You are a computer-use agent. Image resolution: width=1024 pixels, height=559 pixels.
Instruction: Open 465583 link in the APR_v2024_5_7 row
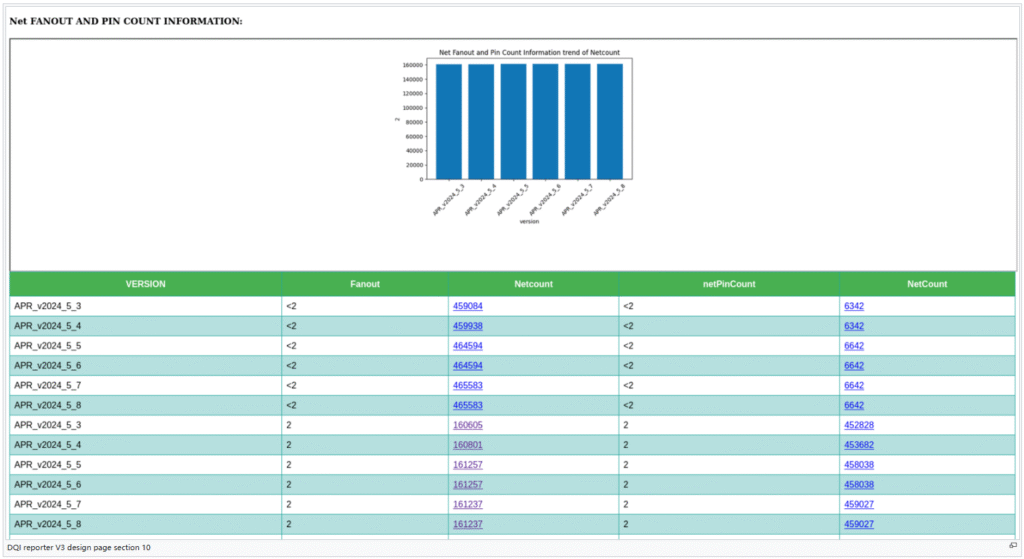[467, 385]
